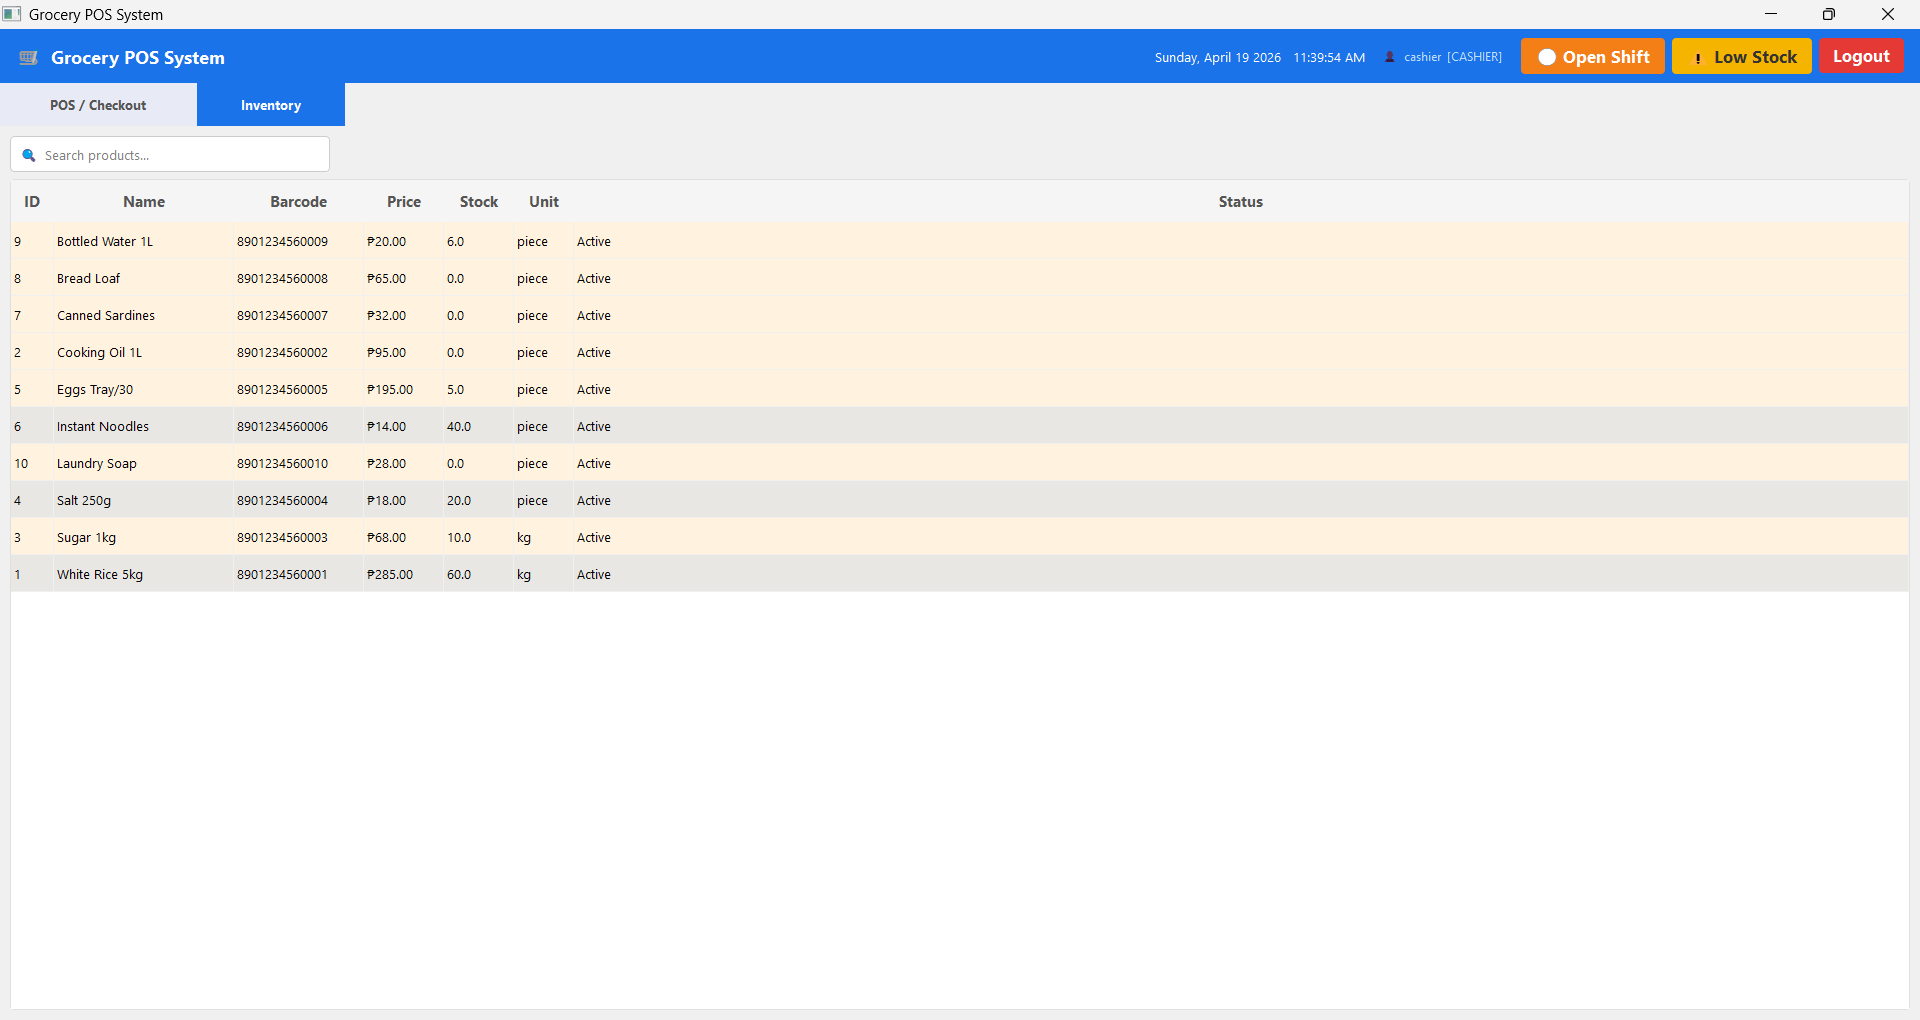
Task: Click barcode 8901234560001
Action: (282, 575)
